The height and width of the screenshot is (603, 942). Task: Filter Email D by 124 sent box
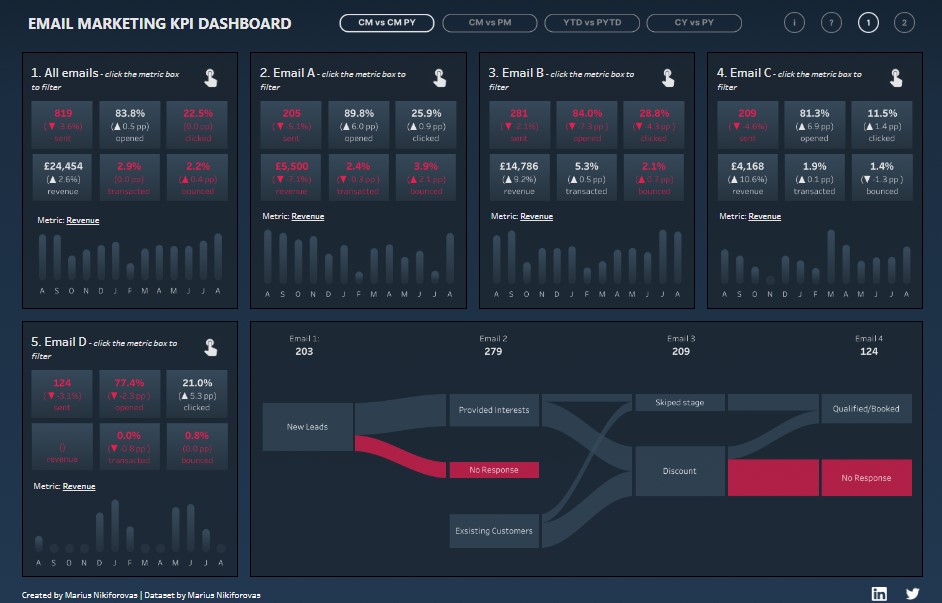(62, 394)
